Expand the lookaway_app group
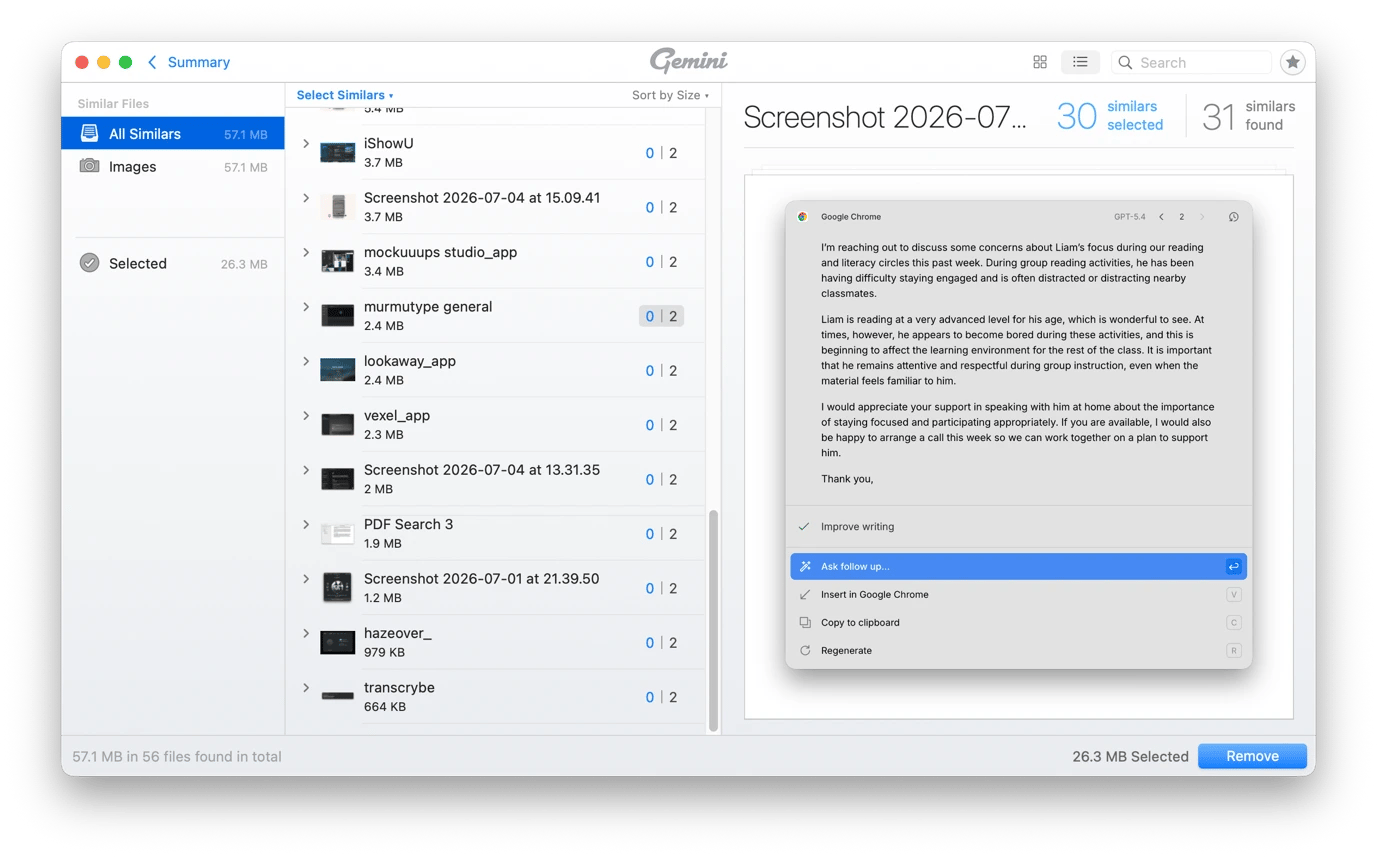 coord(306,361)
